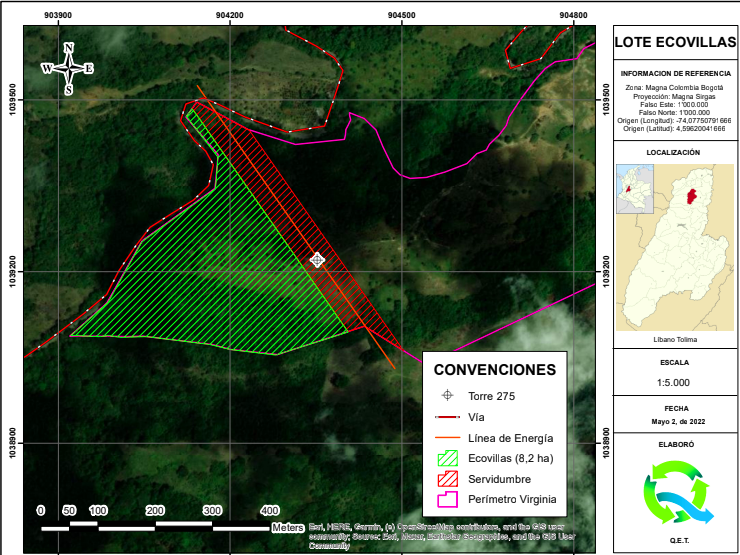Click the Q.E.T. caption under the logo
This screenshot has height=555, width=740.
click(679, 540)
